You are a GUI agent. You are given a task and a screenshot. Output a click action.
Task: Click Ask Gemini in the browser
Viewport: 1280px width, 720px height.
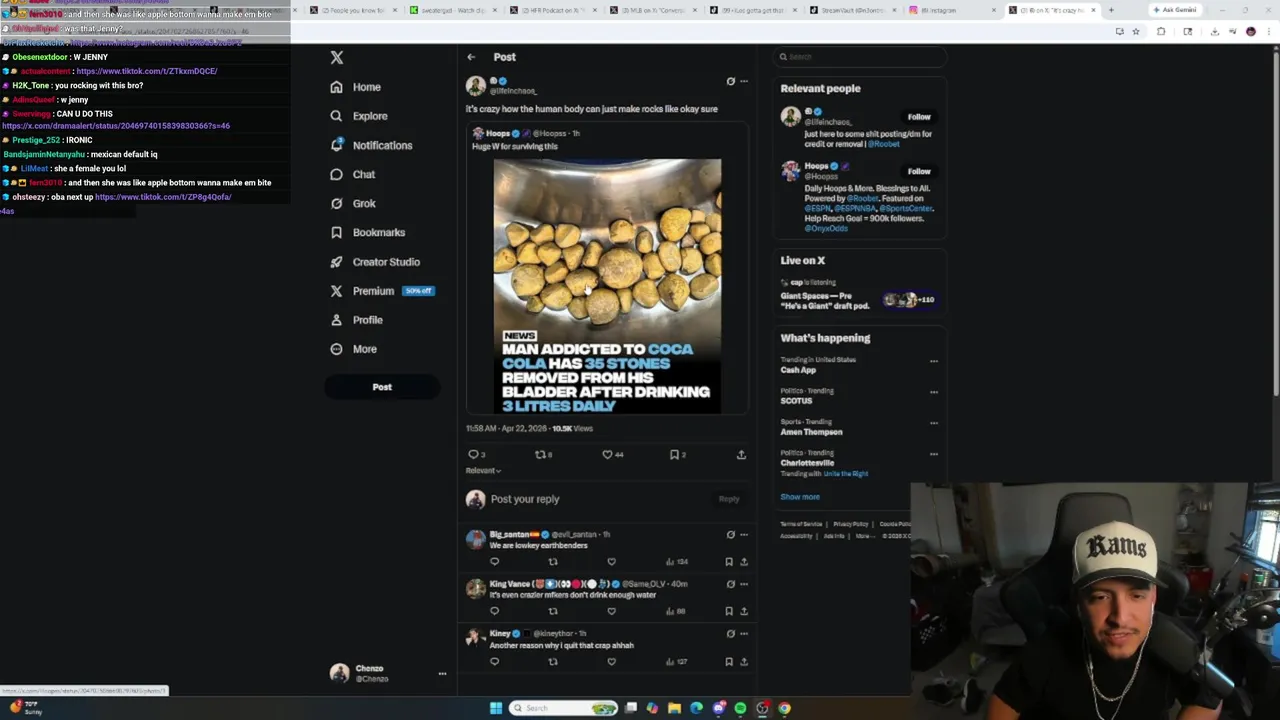point(1174,10)
